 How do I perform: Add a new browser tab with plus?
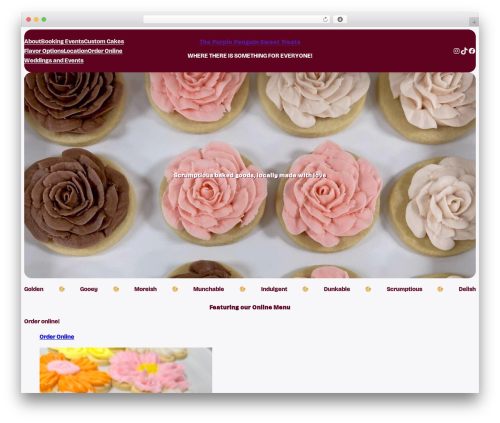(474, 22)
